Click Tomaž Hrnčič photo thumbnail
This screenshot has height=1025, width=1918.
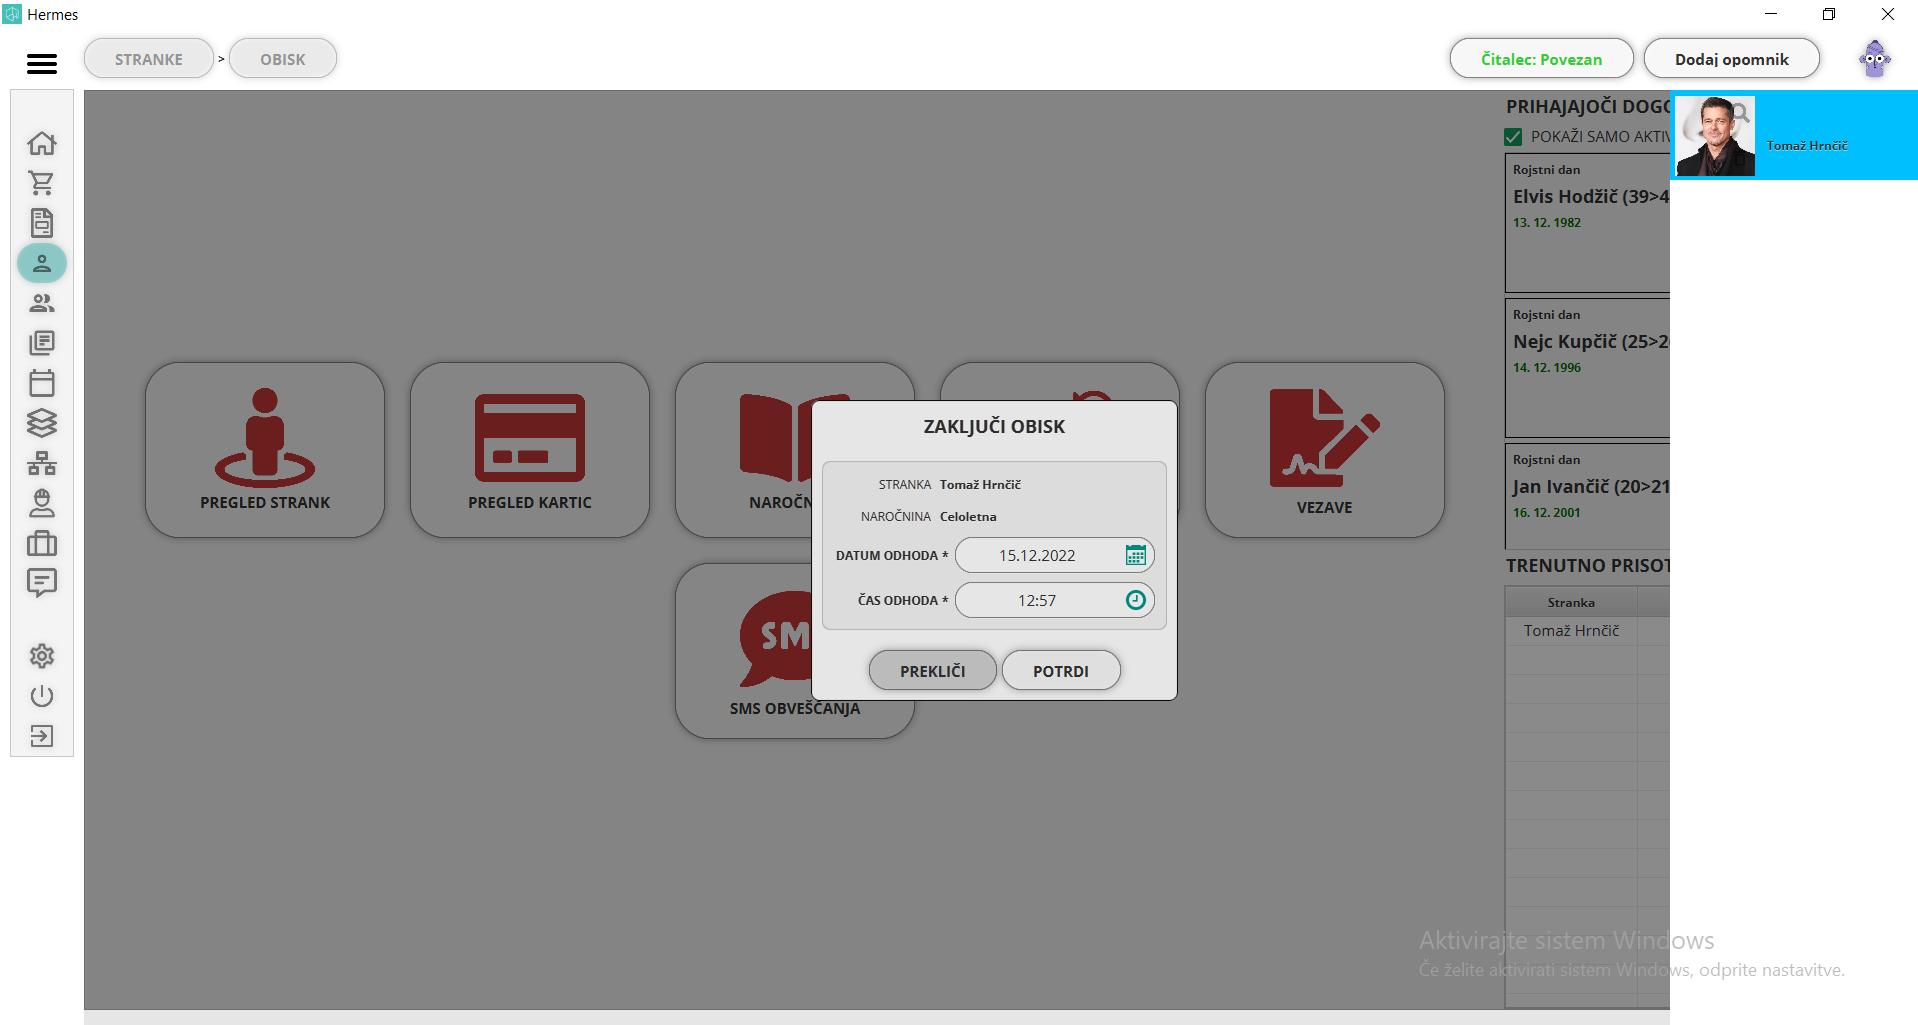[1715, 136]
